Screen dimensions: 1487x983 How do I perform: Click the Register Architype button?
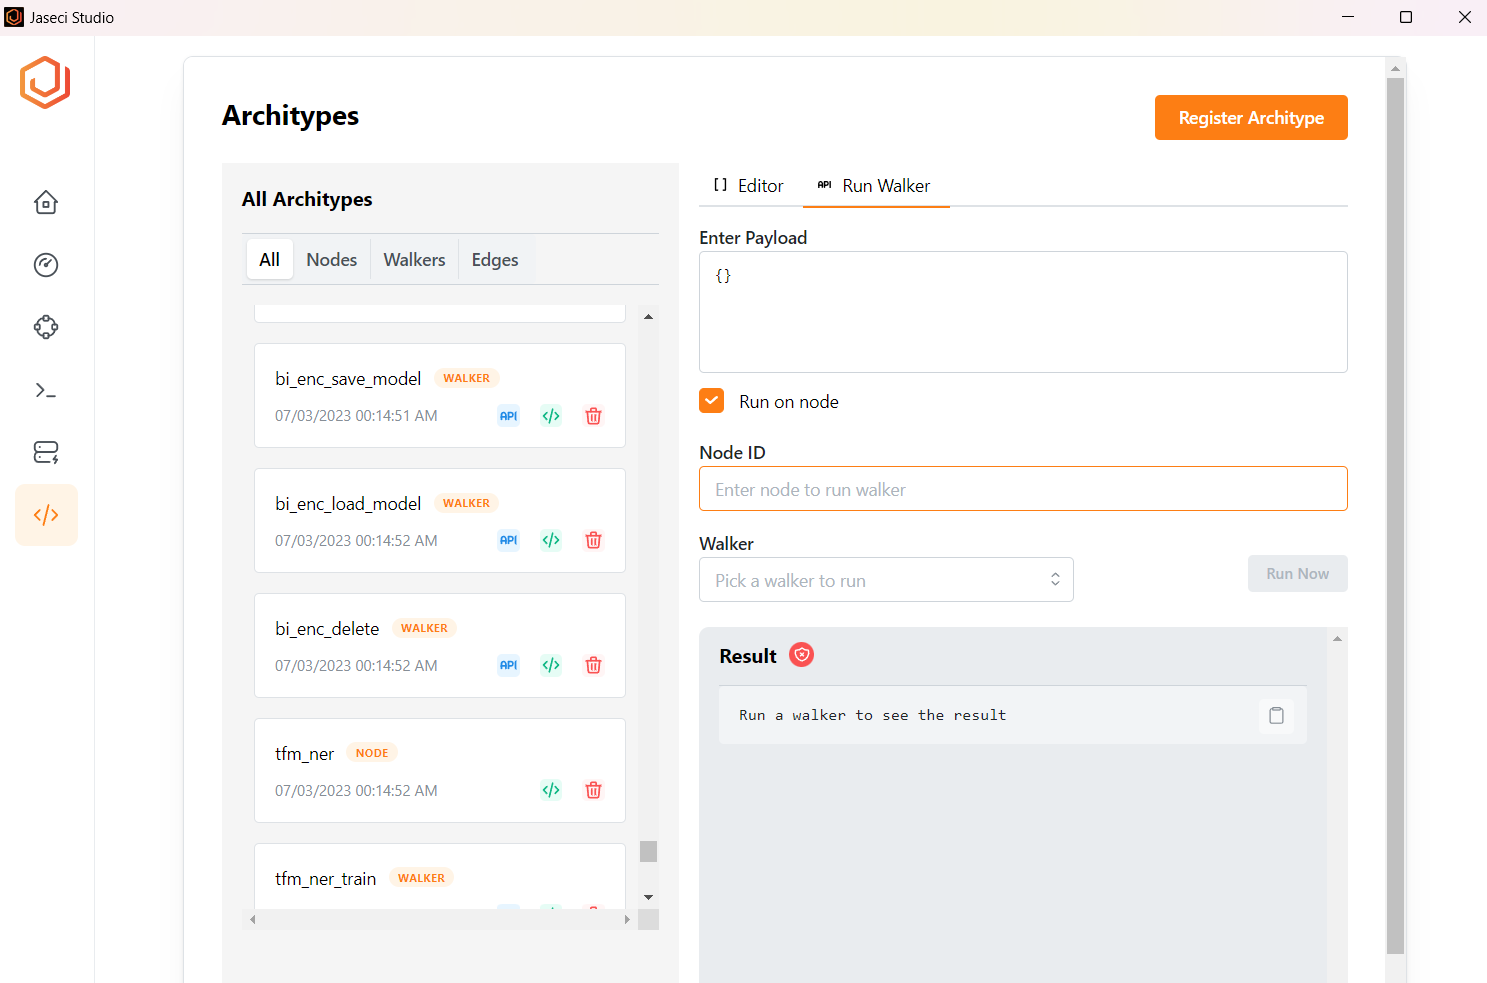click(1250, 118)
